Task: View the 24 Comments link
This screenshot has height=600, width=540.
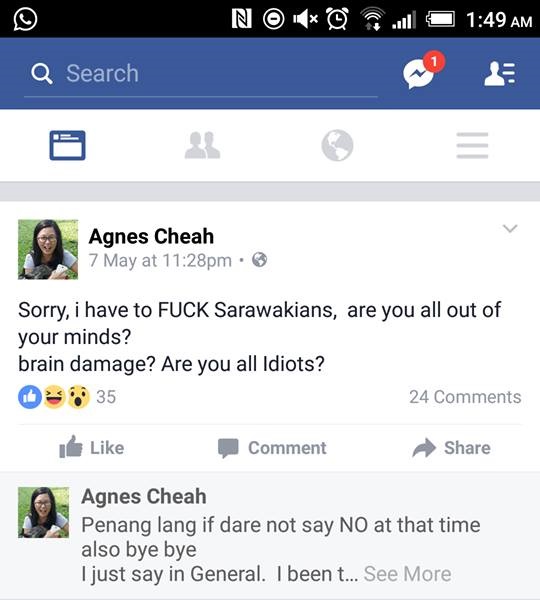Action: tap(465, 397)
